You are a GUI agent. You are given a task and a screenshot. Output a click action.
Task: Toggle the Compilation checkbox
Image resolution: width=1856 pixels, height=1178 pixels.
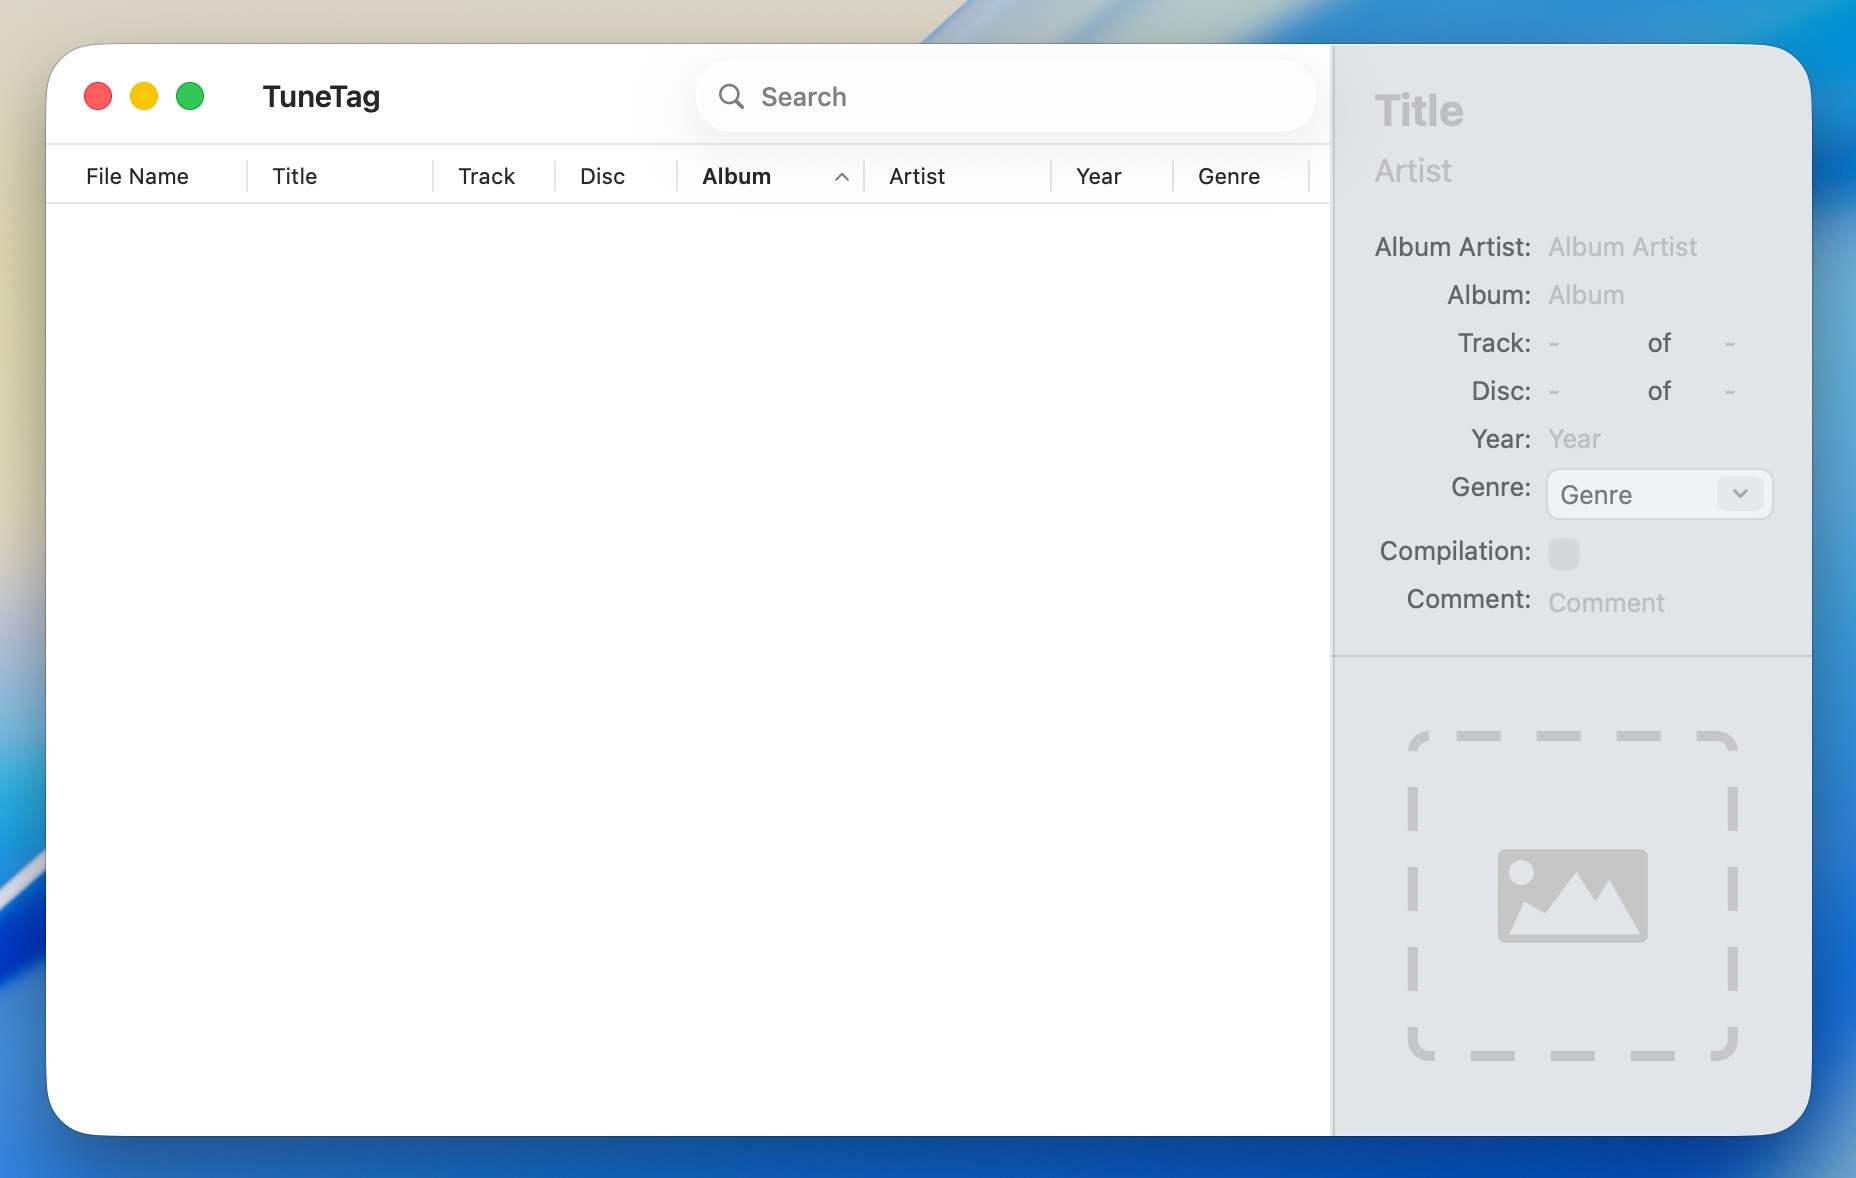click(1563, 553)
